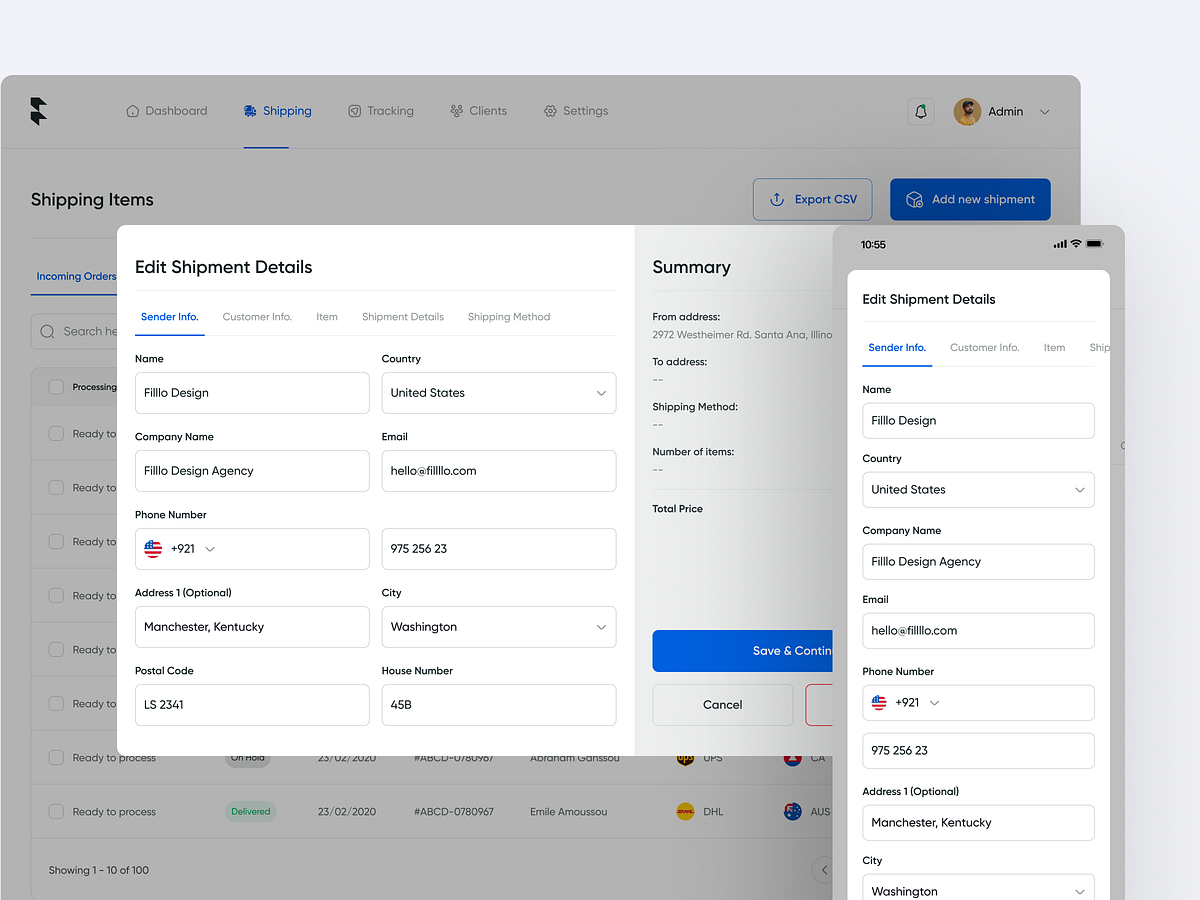1200x900 pixels.
Task: Select the Tracking navigation icon
Action: coord(353,111)
